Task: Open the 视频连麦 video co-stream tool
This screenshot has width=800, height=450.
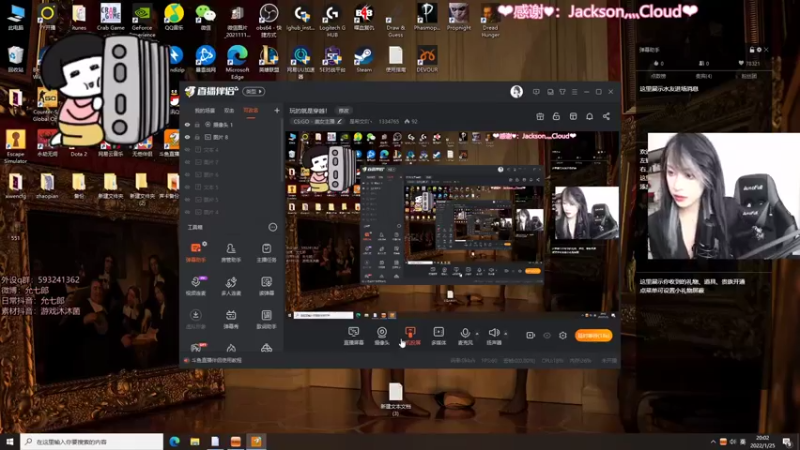Action: (195, 286)
